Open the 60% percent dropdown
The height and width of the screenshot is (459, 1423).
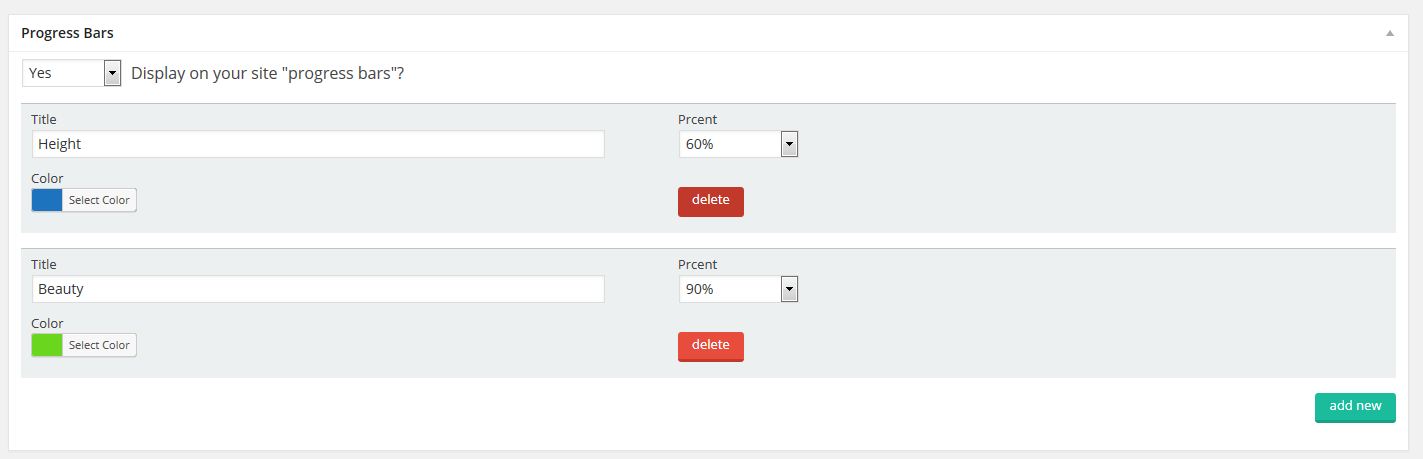738,144
